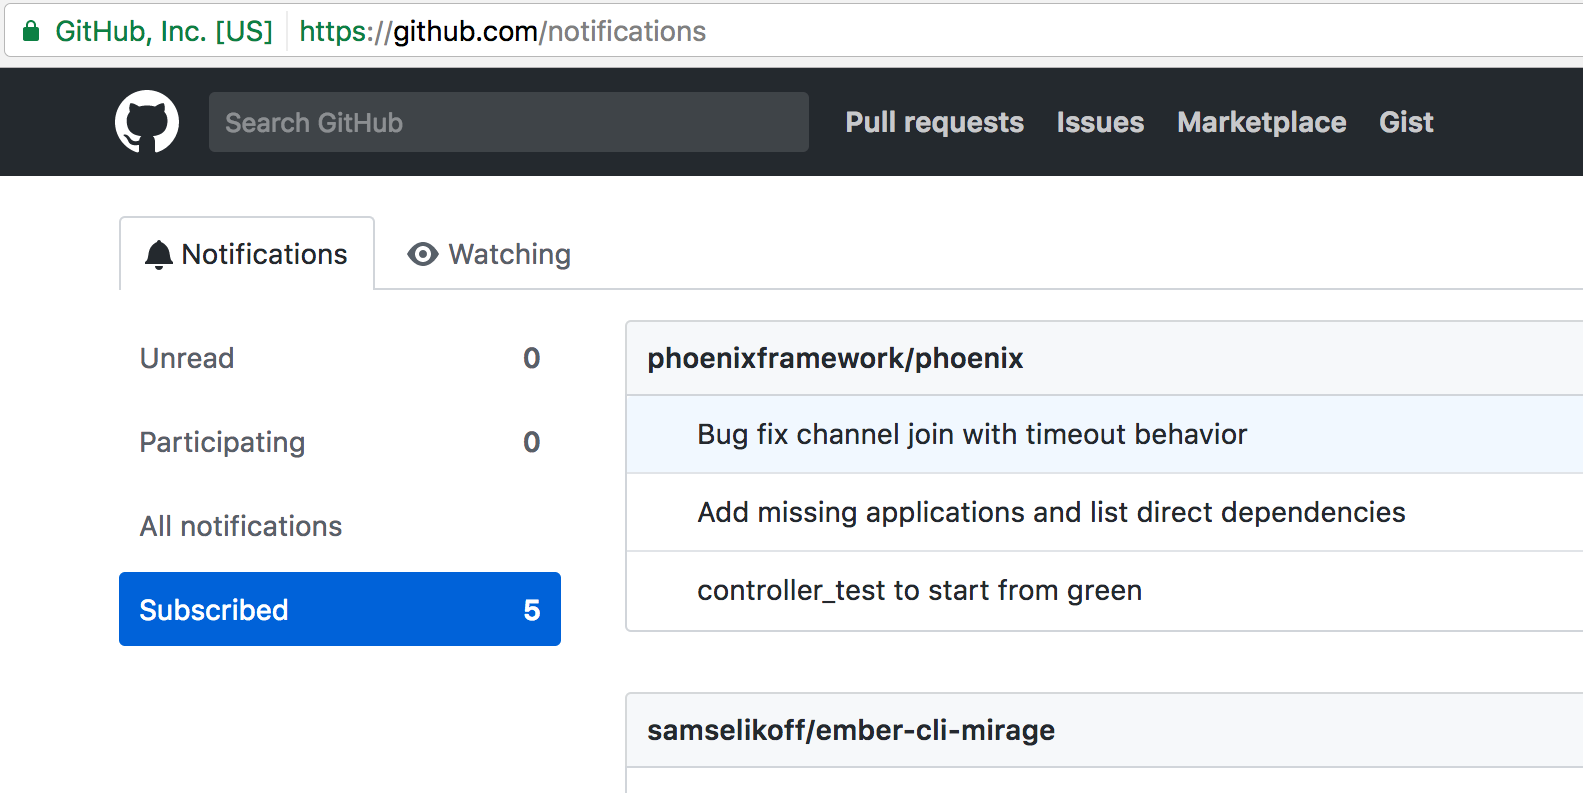
Task: Click the GitHub Octocat logo
Action: 147,122
